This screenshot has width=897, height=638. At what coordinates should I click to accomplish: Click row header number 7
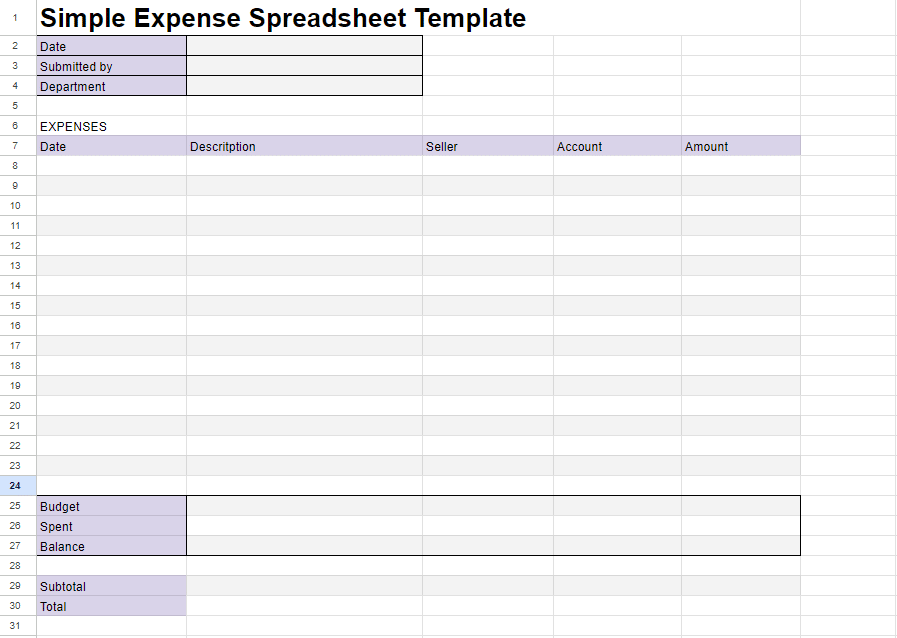[15, 146]
